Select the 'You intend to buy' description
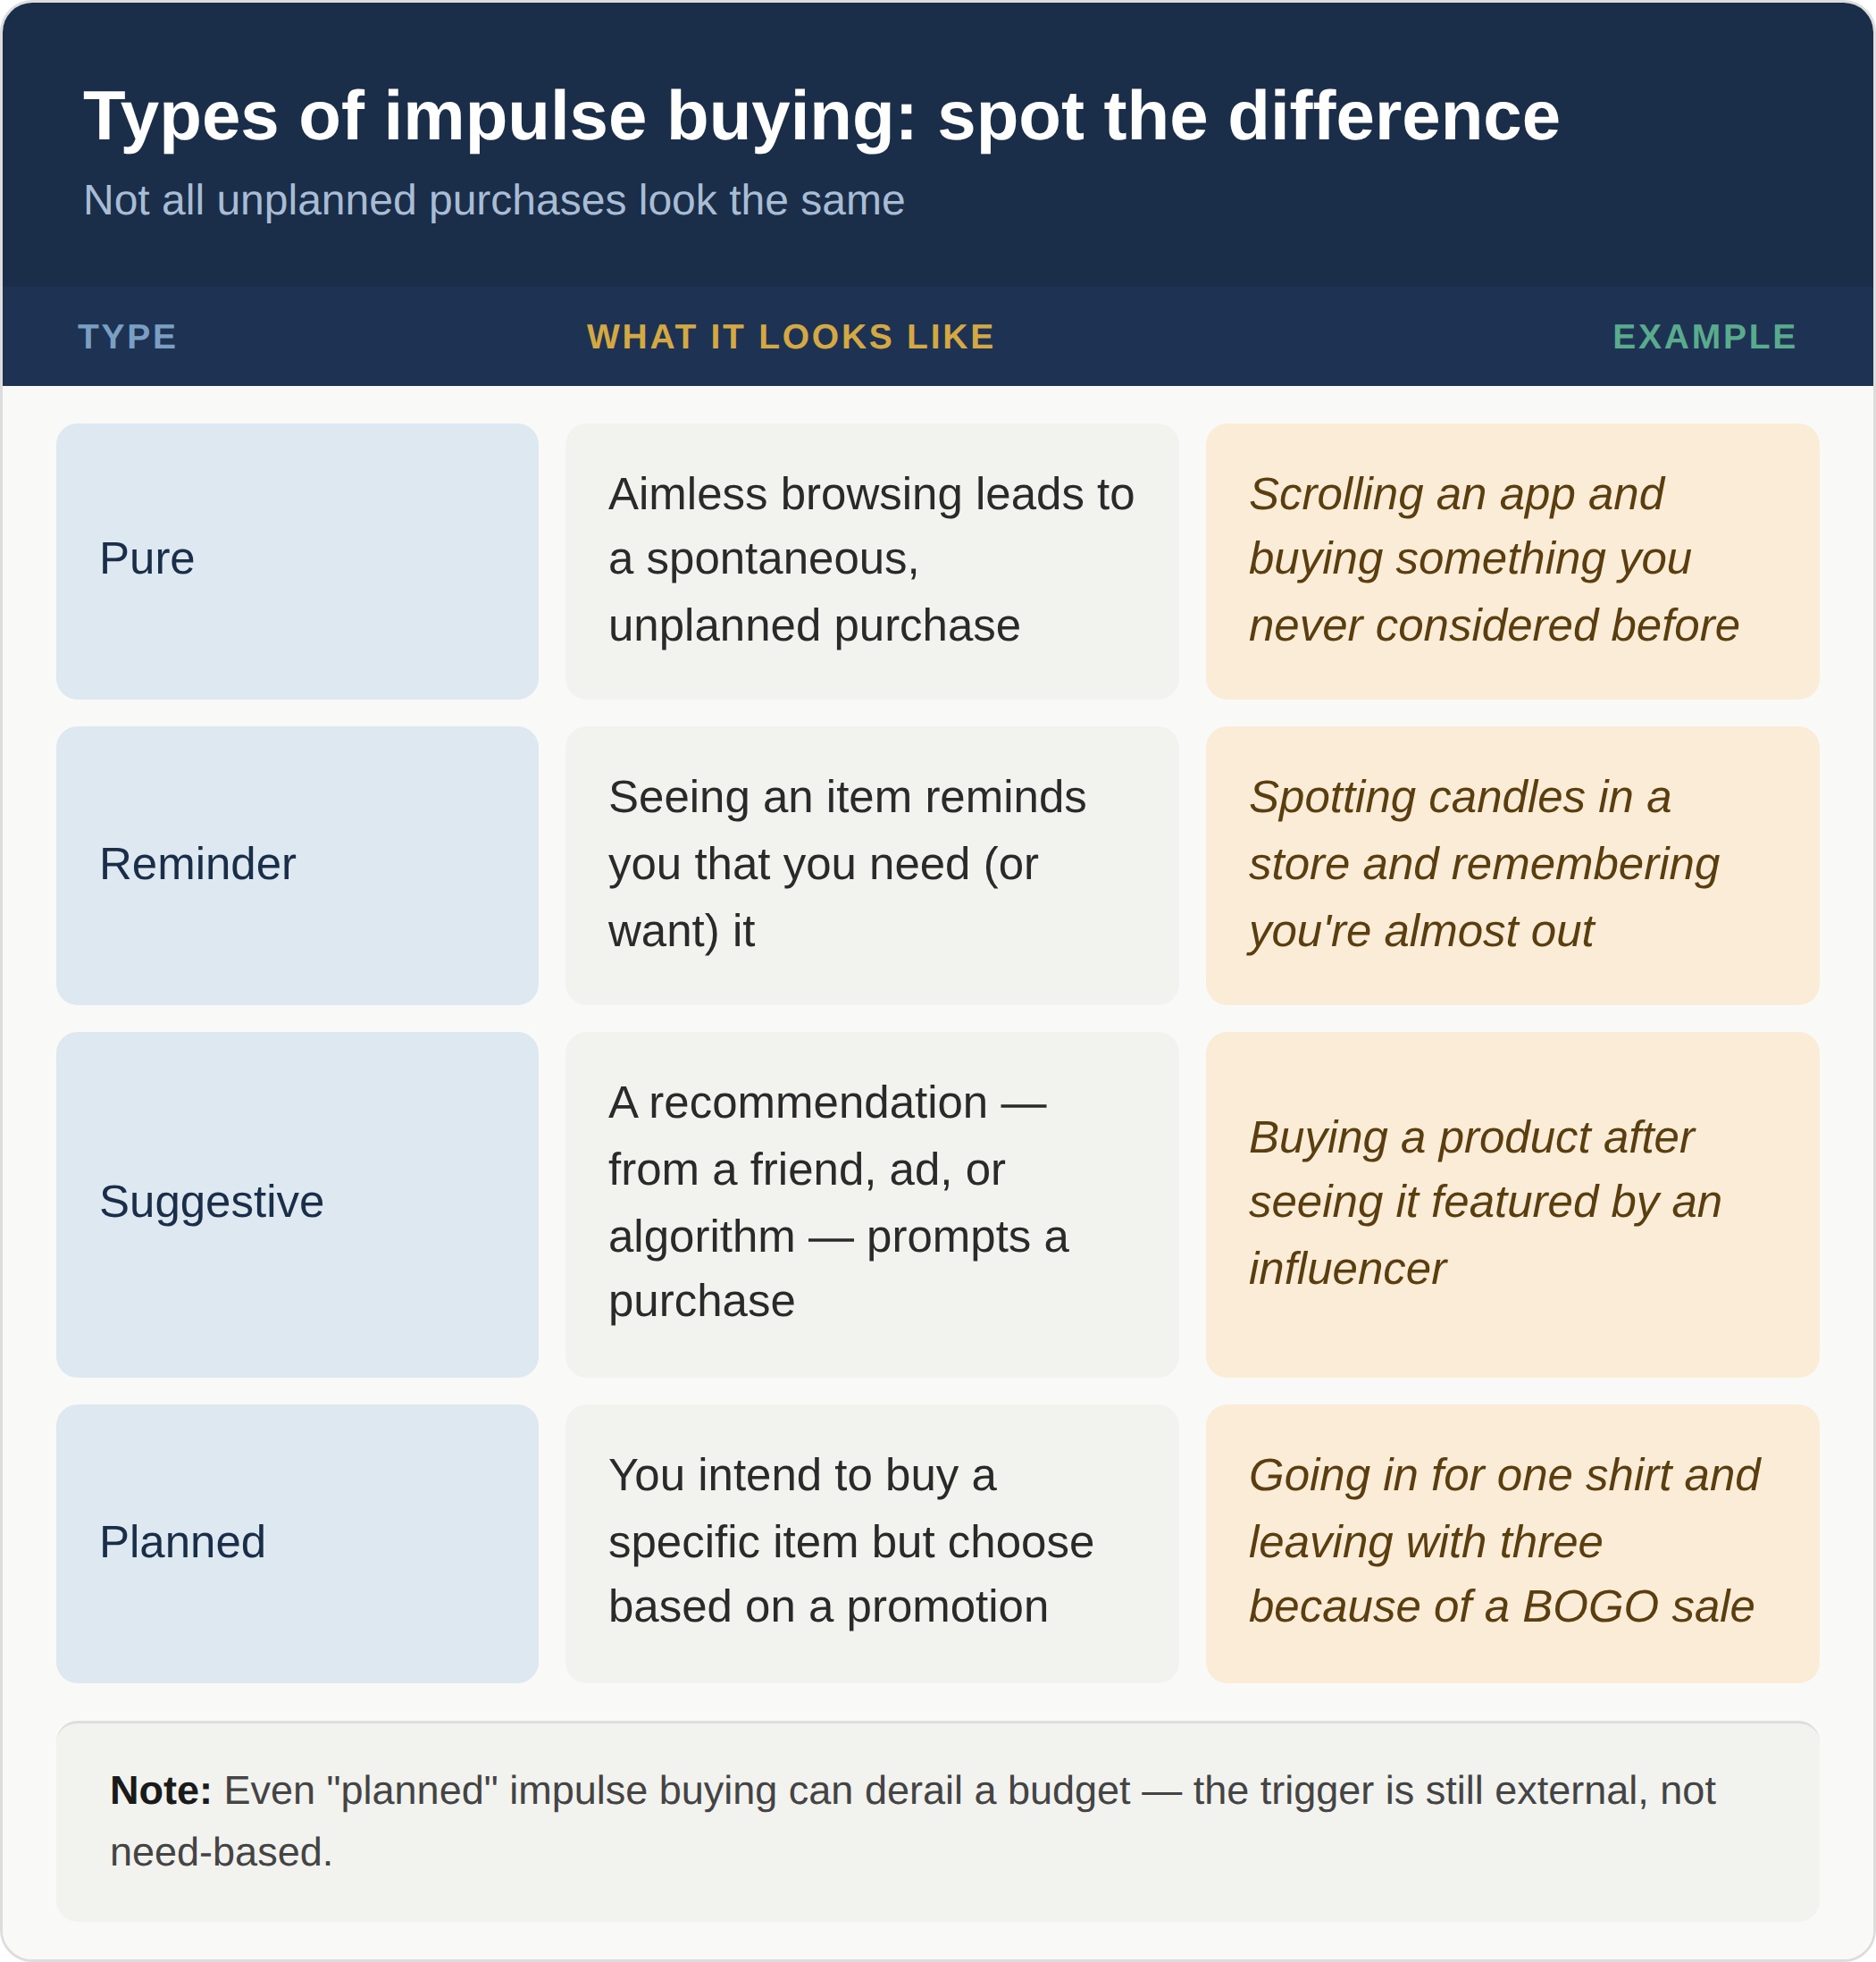The width and height of the screenshot is (1876, 1962). tap(871, 1543)
